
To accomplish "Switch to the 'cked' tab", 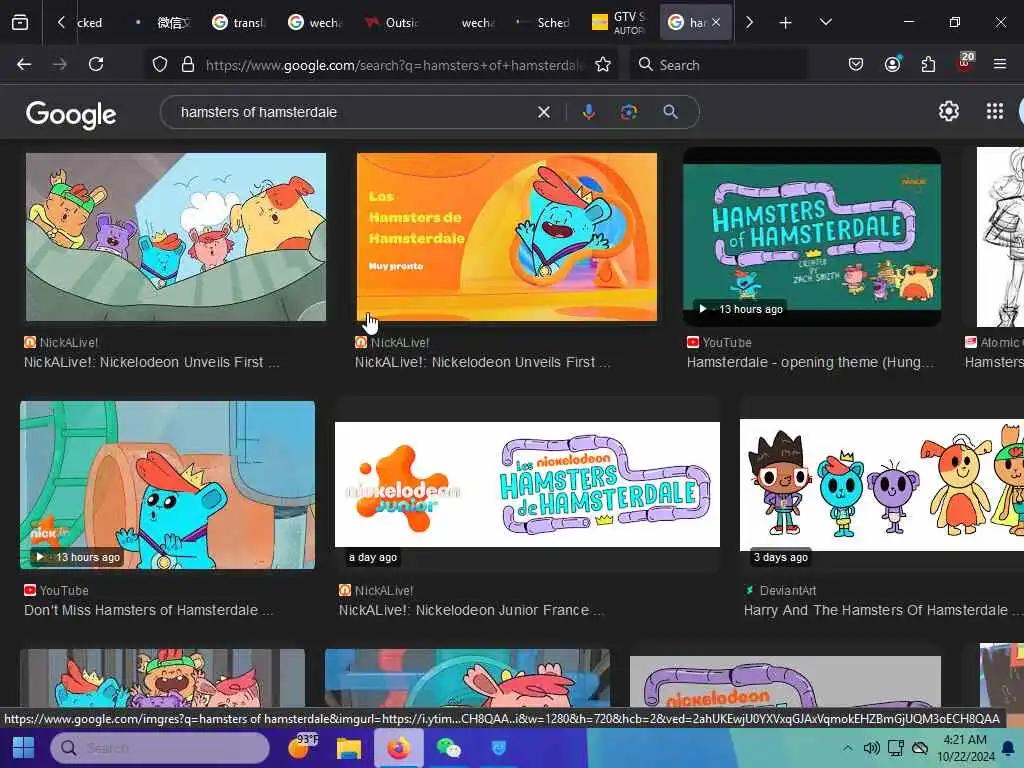I will (x=89, y=23).
